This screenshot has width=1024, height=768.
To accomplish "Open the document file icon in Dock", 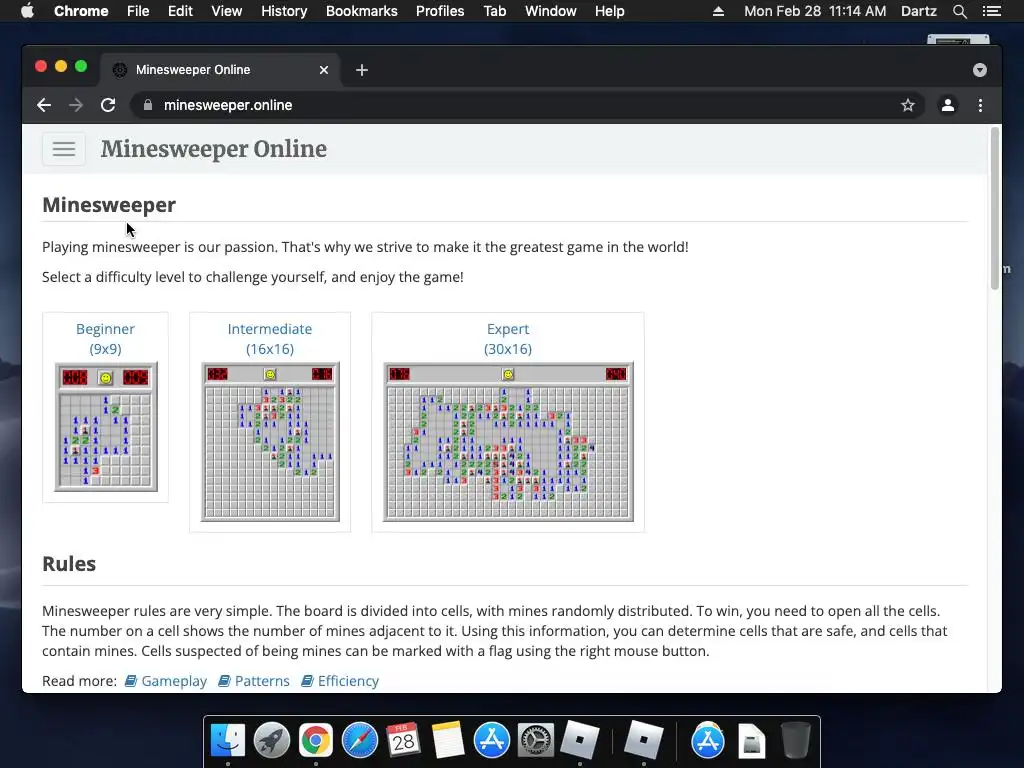I will tap(752, 741).
